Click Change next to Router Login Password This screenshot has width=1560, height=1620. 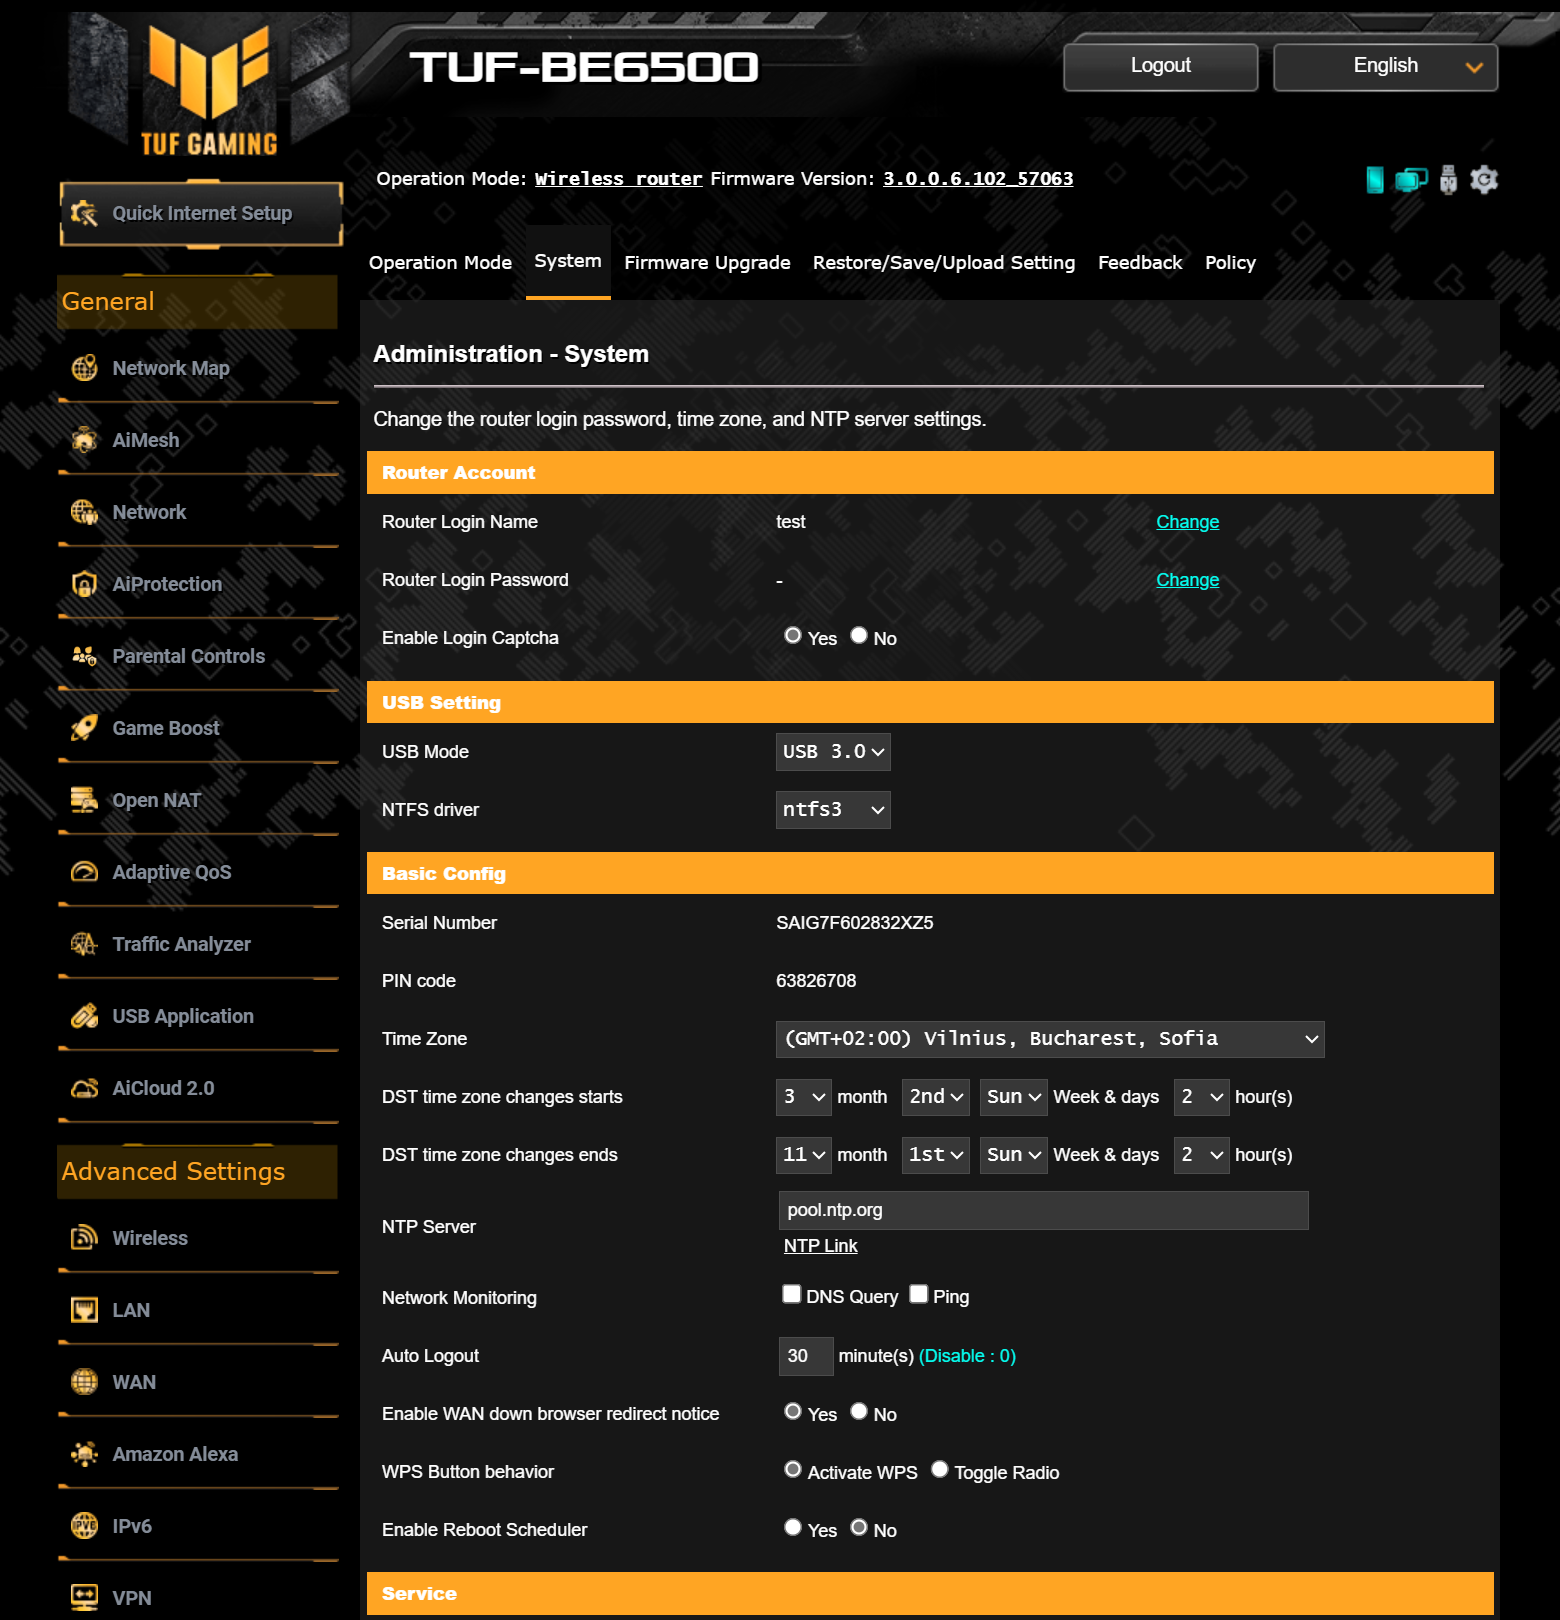pos(1188,580)
